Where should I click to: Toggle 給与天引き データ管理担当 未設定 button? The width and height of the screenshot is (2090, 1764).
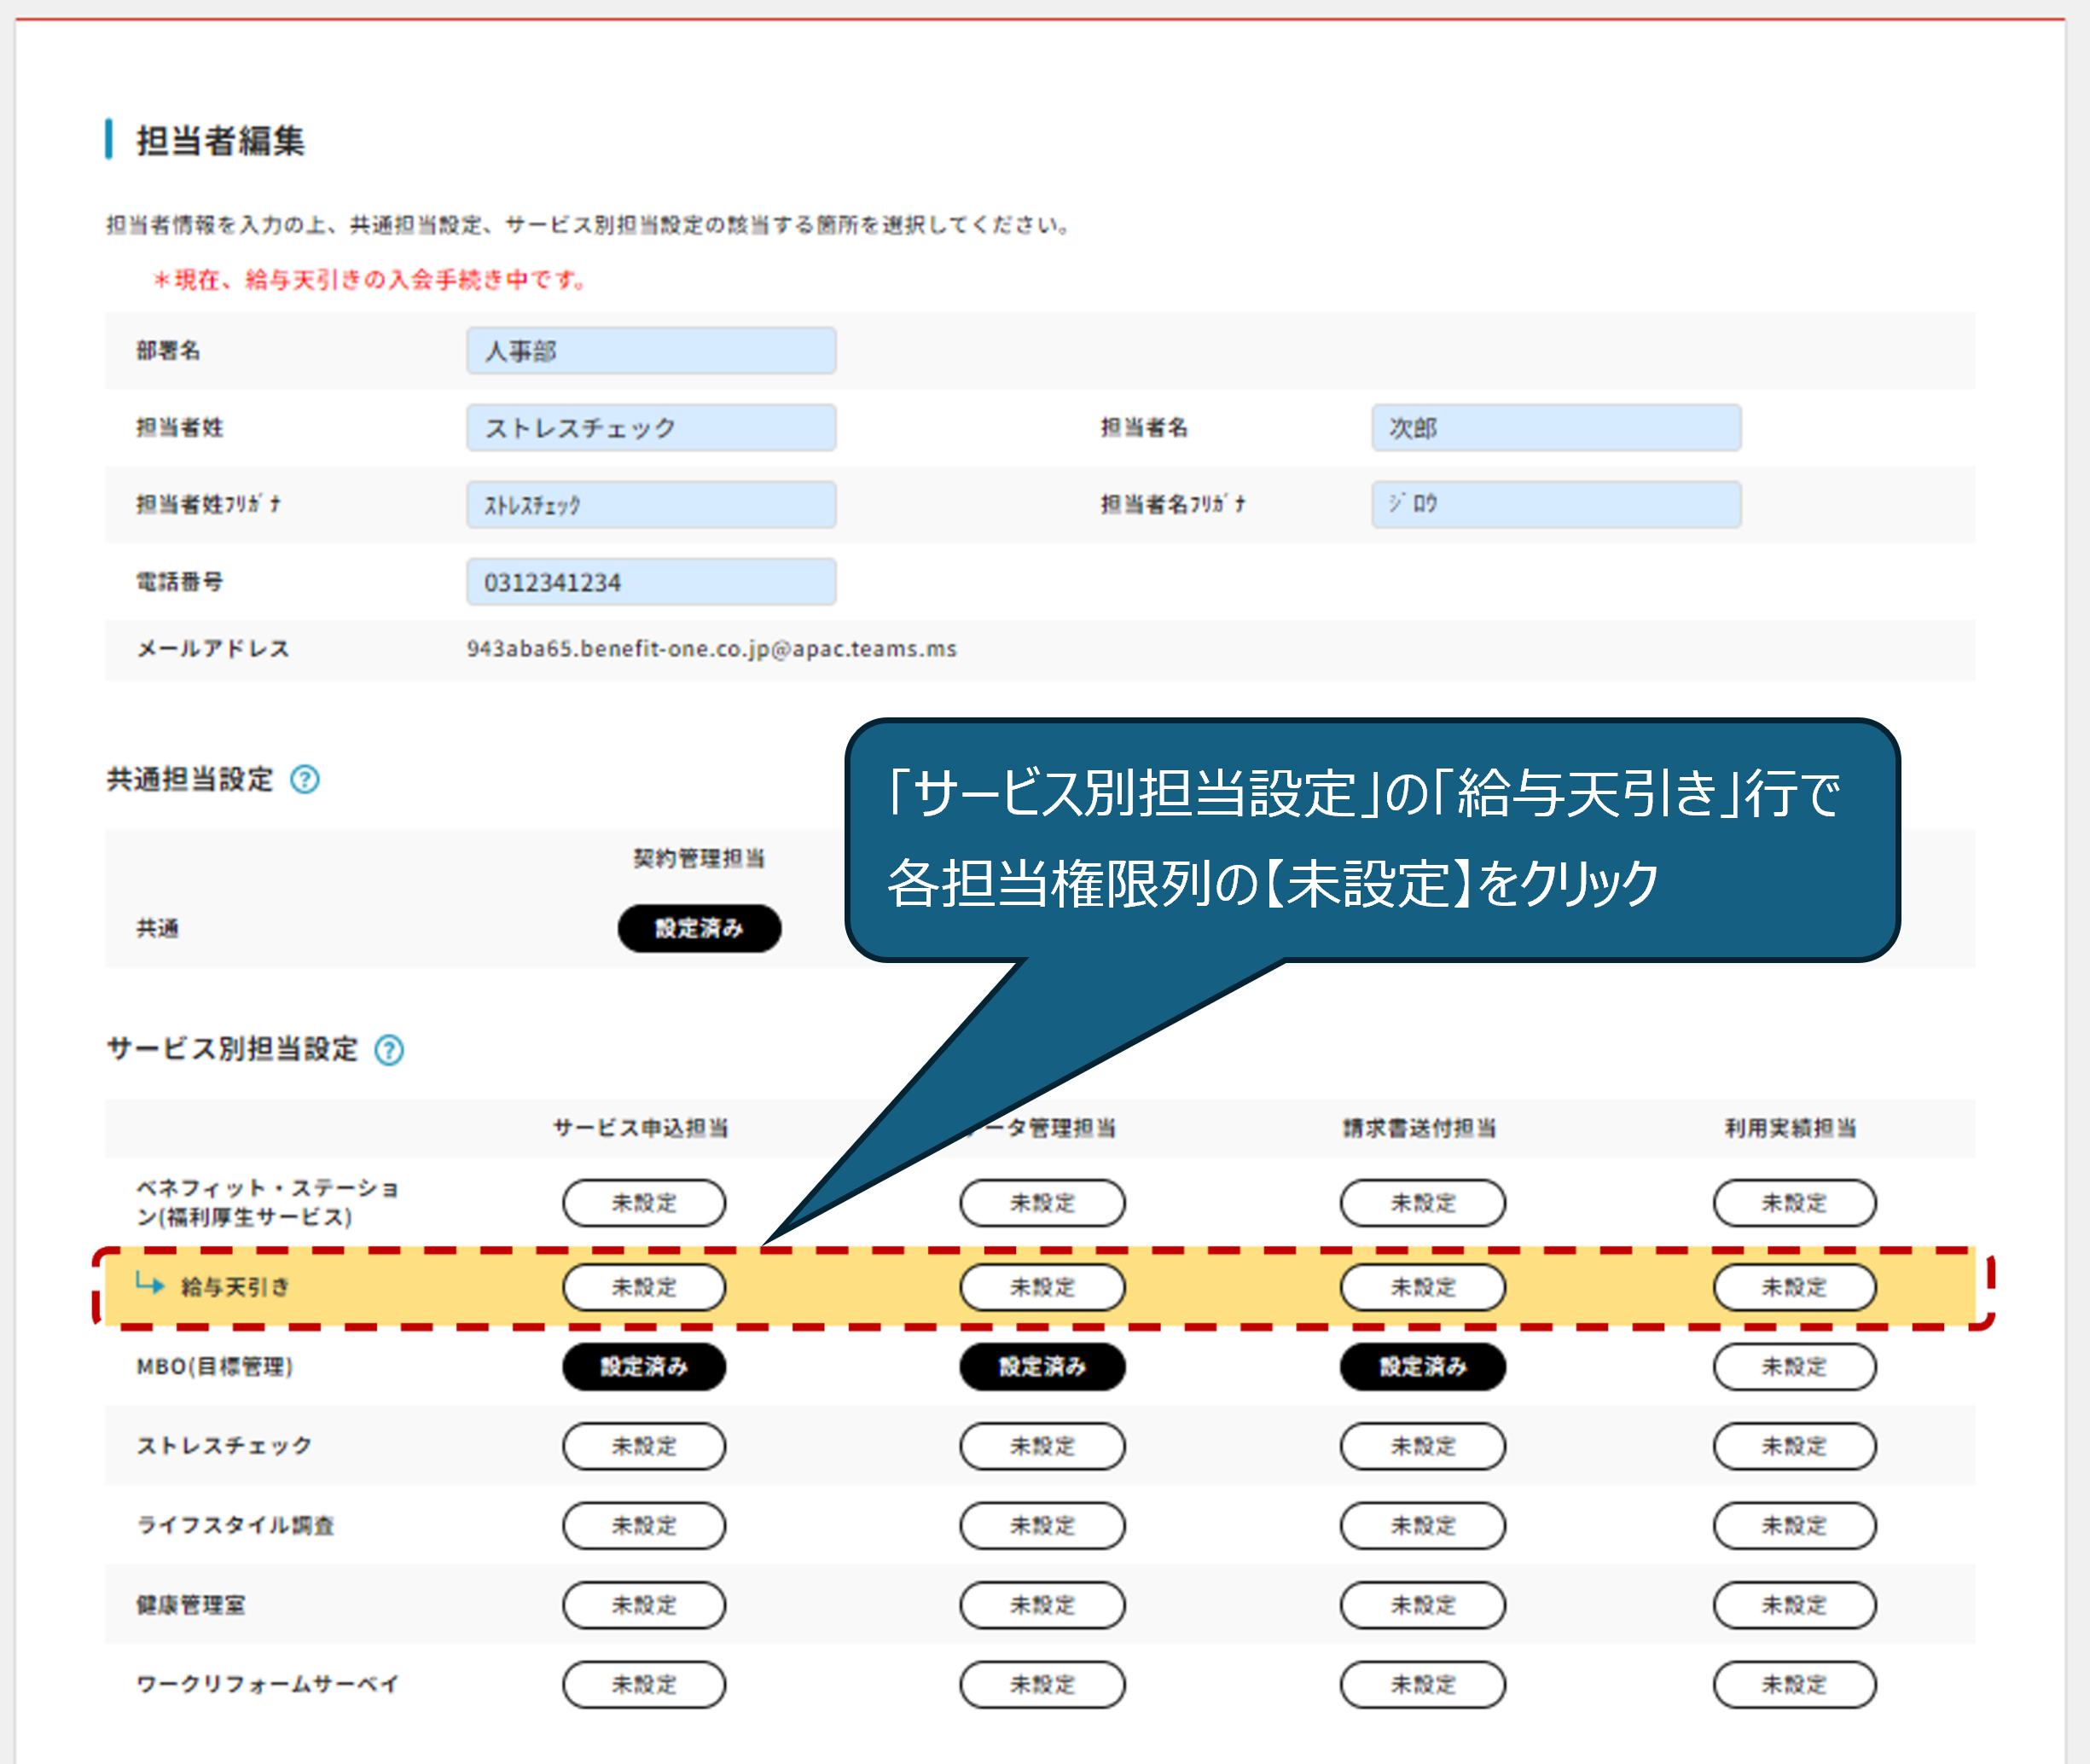(1042, 1287)
